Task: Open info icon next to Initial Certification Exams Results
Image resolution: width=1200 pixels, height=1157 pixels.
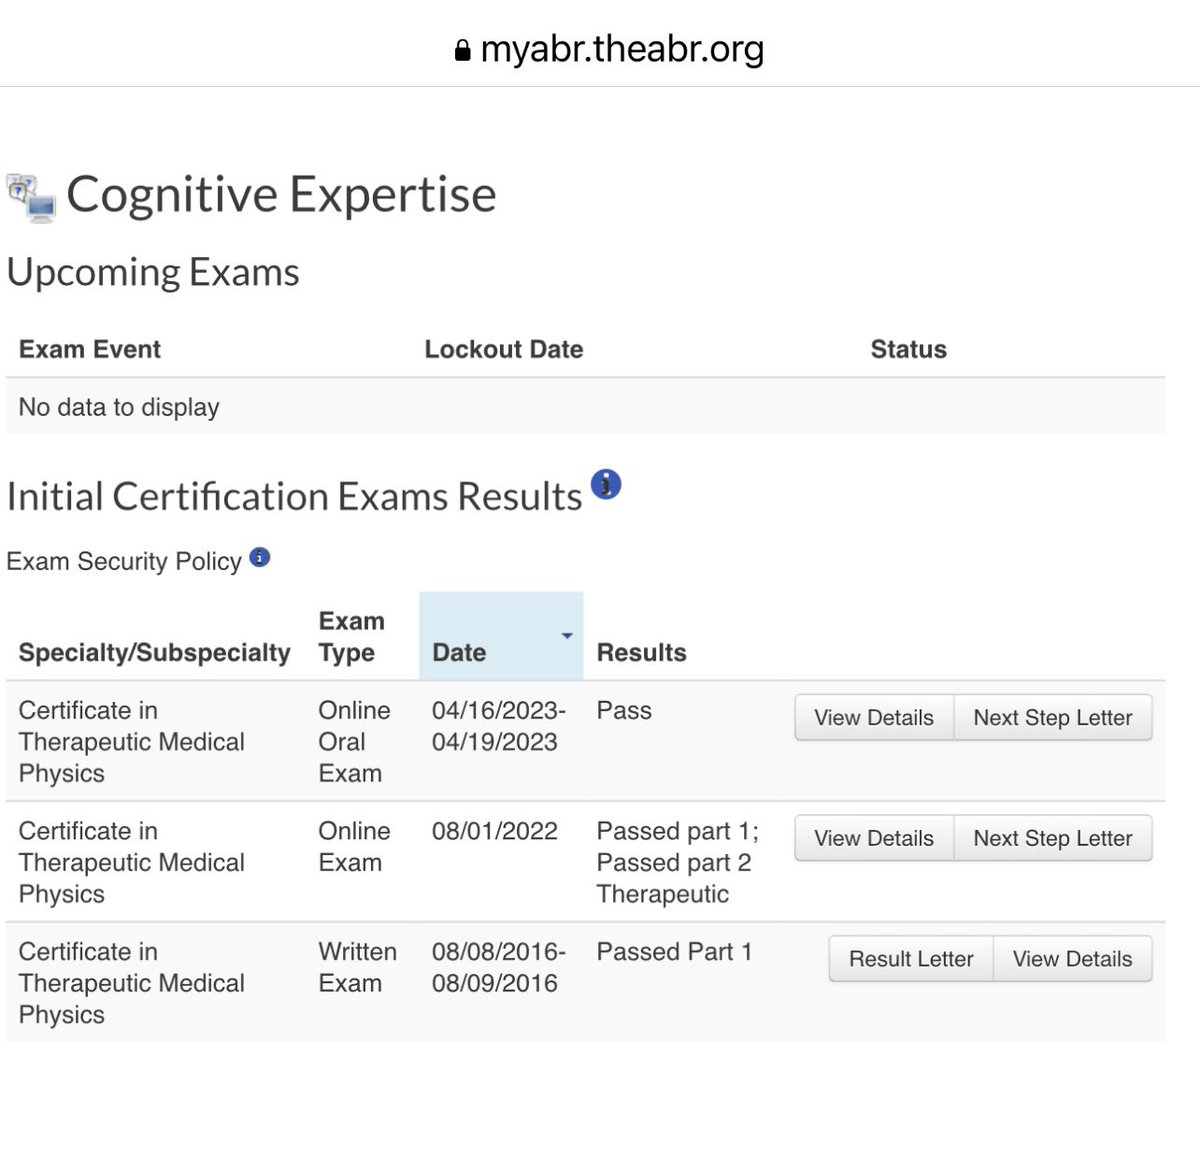Action: [606, 485]
